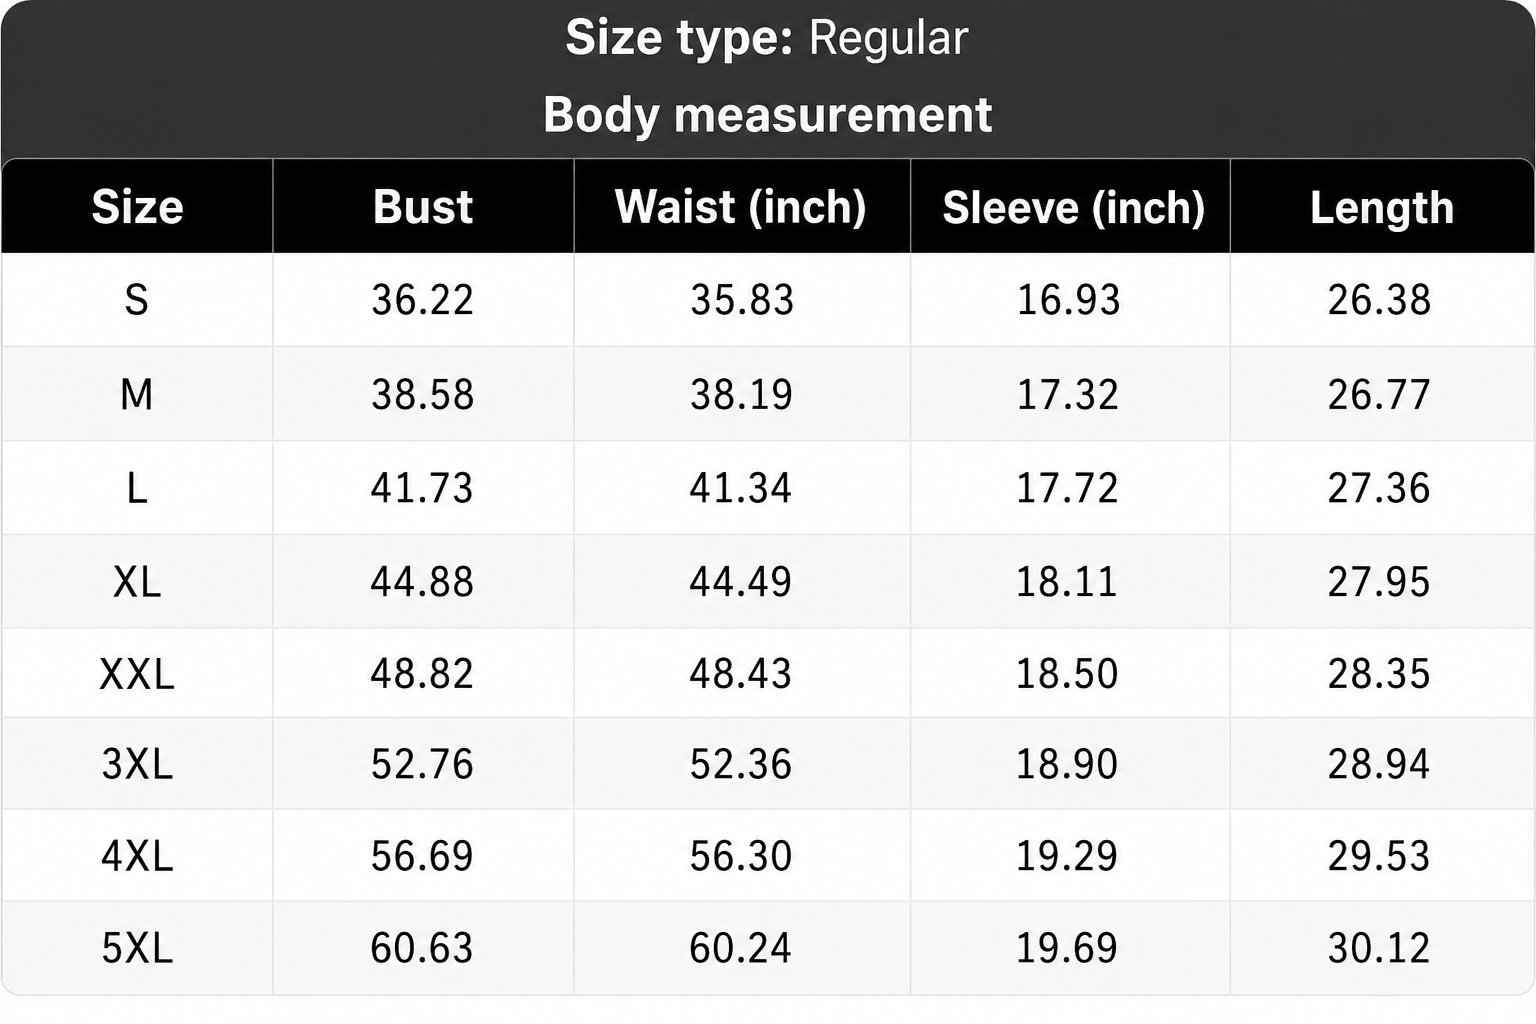Click the Size column header

pos(137,207)
